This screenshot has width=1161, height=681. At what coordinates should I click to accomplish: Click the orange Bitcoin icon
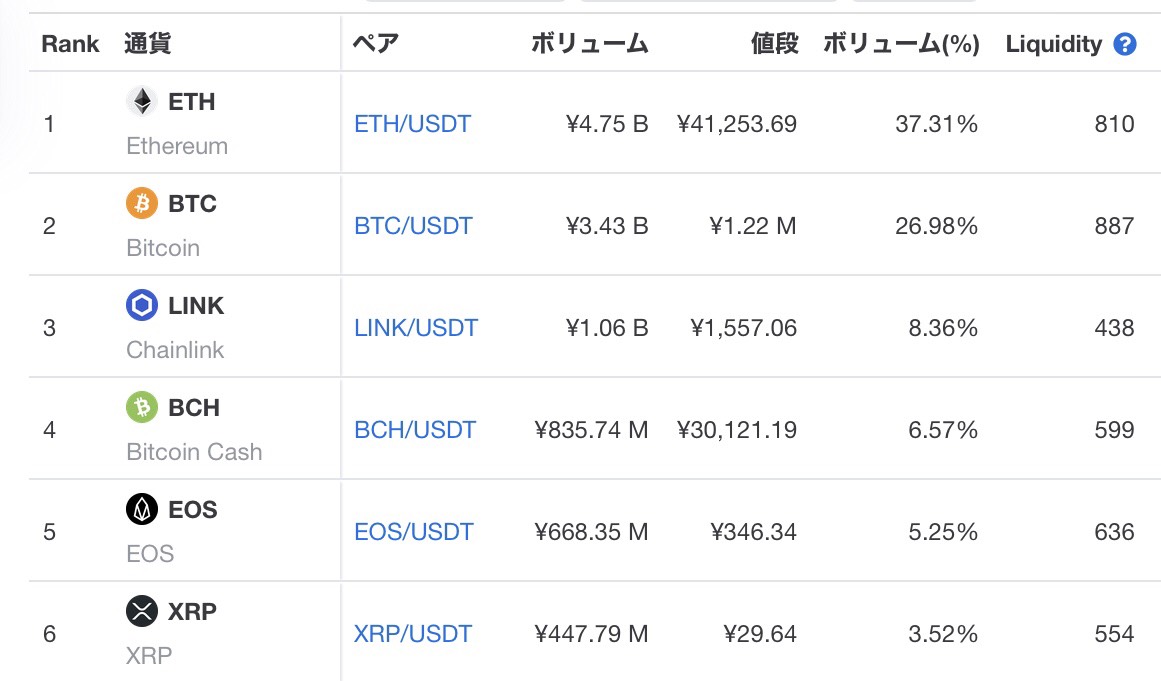141,203
